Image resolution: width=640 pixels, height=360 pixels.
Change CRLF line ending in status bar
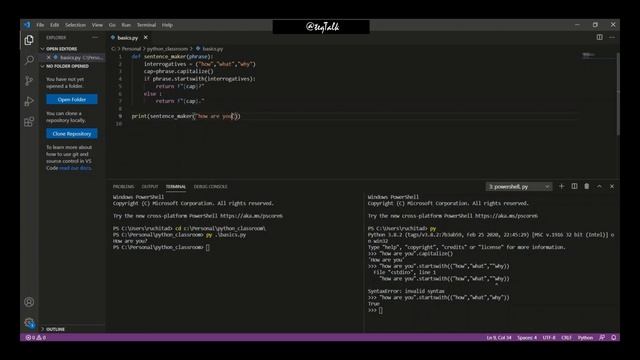[567, 338]
